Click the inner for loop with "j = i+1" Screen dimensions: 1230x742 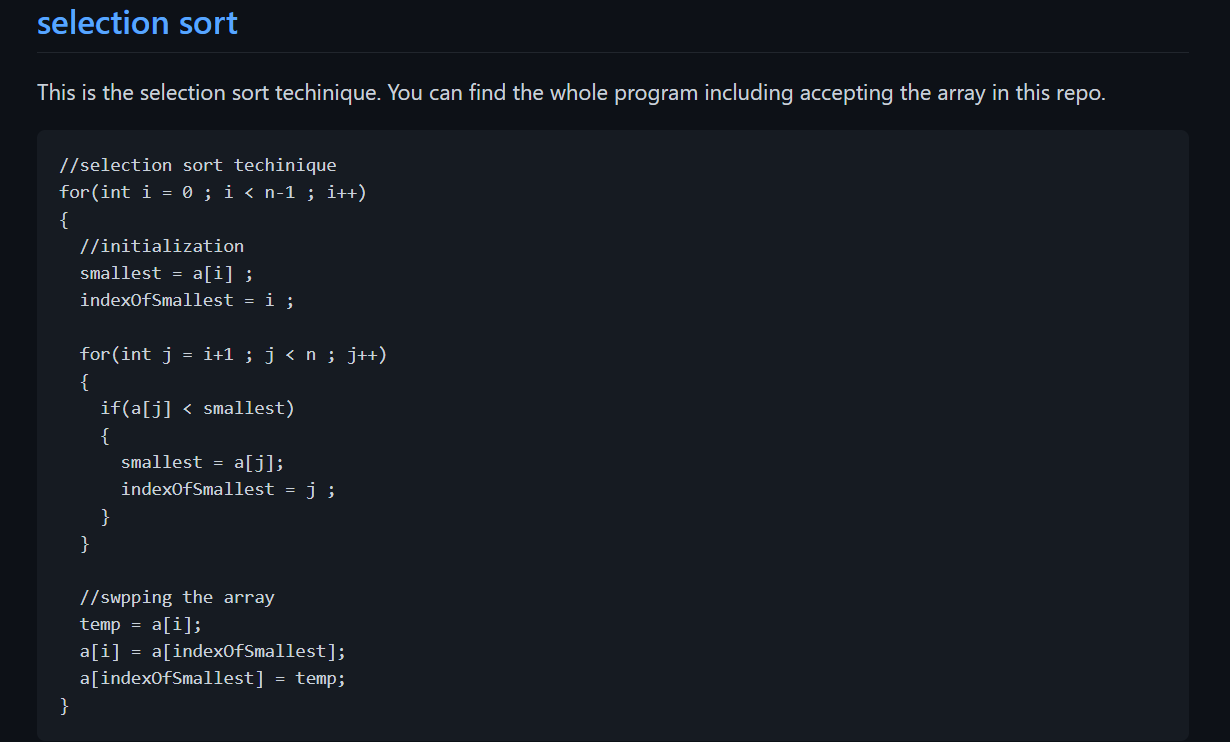pyautogui.click(x=233, y=354)
